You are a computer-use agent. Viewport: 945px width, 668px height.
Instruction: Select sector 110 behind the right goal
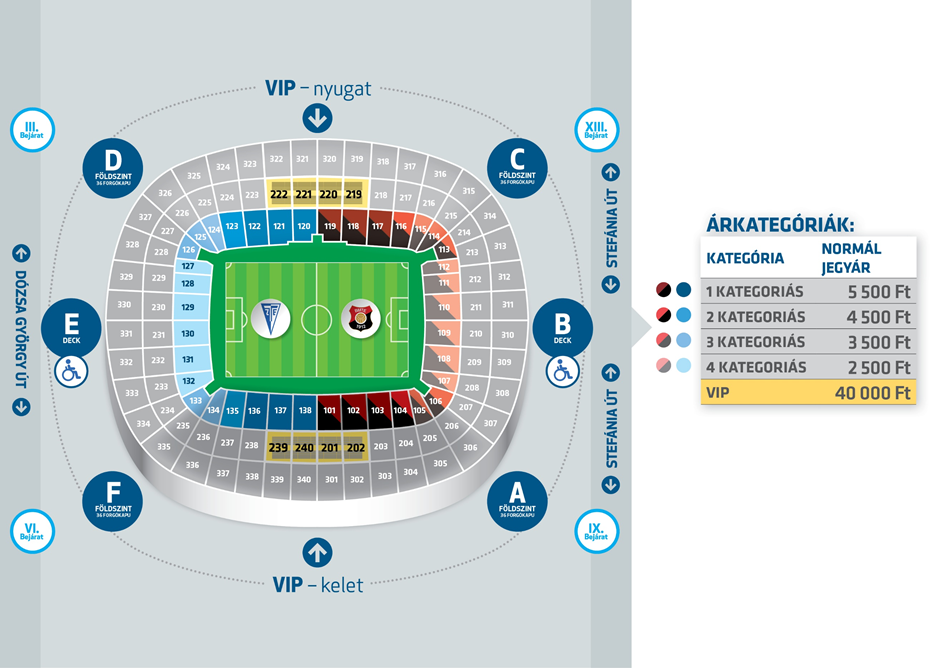pos(442,307)
